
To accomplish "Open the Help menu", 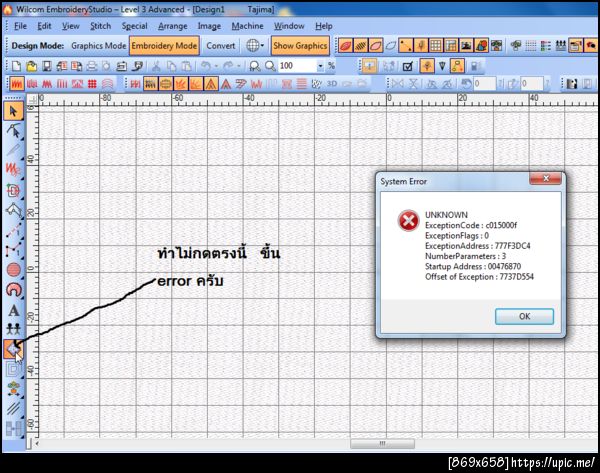I will (x=324, y=26).
